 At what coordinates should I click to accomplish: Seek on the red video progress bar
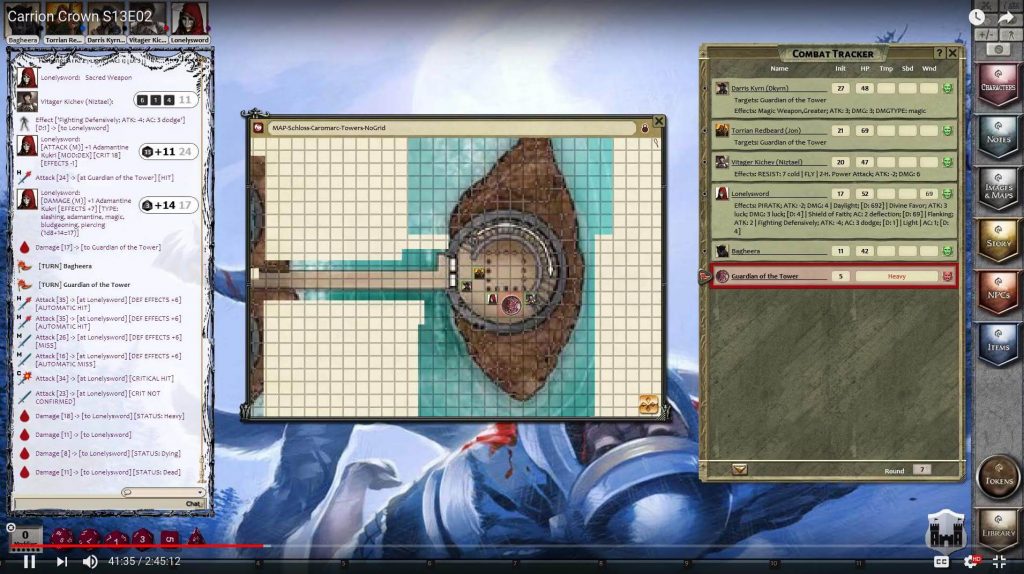pos(137,546)
